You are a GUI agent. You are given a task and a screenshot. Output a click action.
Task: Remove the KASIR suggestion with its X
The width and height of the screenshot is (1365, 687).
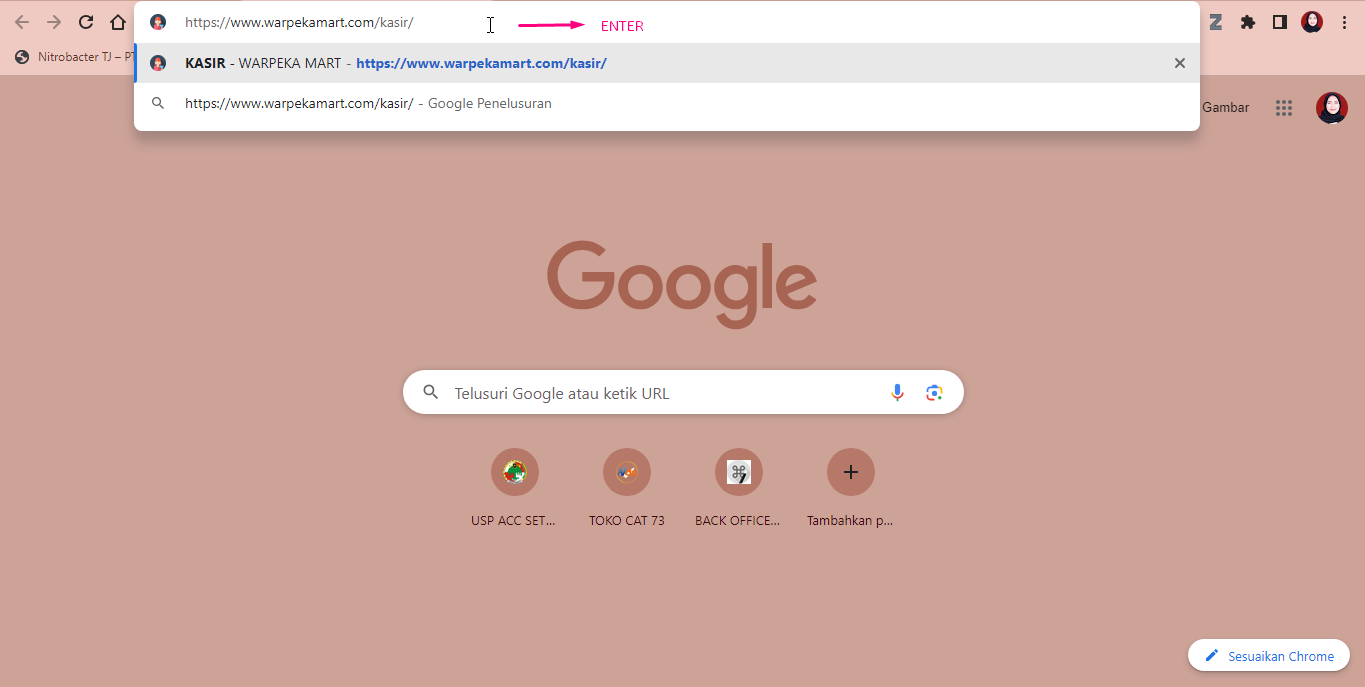click(x=1180, y=63)
